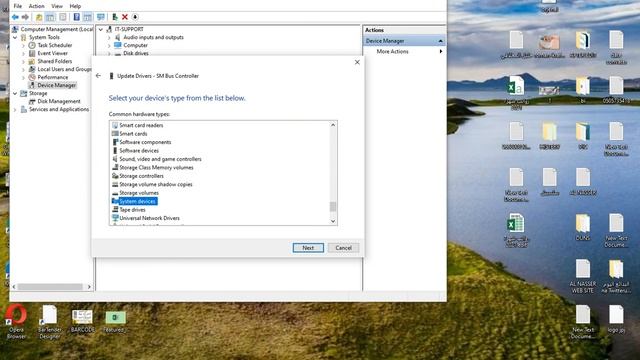Viewport: 640px width, 360px height.
Task: Click right arrow of console tree scrollbar
Action: tap(89, 287)
